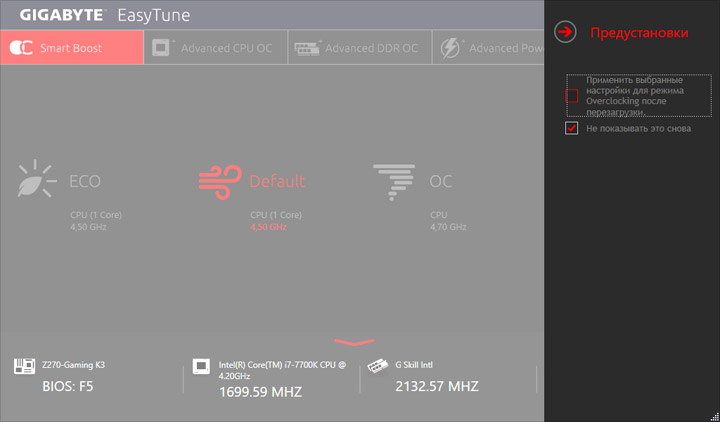Image resolution: width=720 pixels, height=422 pixels.
Task: Click the CPU icon beside Intel Core i7-7700K
Action: (201, 366)
